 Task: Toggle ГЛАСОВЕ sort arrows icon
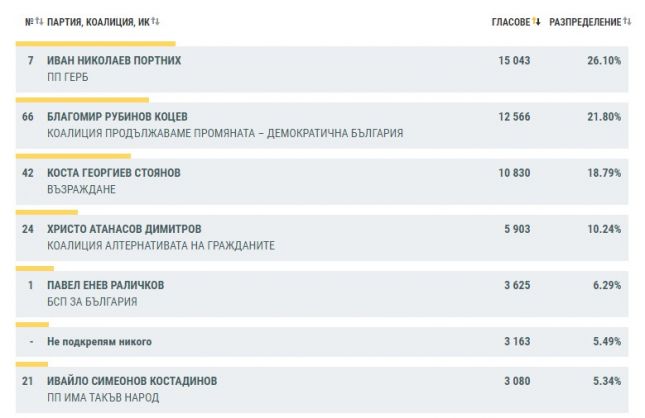536,21
